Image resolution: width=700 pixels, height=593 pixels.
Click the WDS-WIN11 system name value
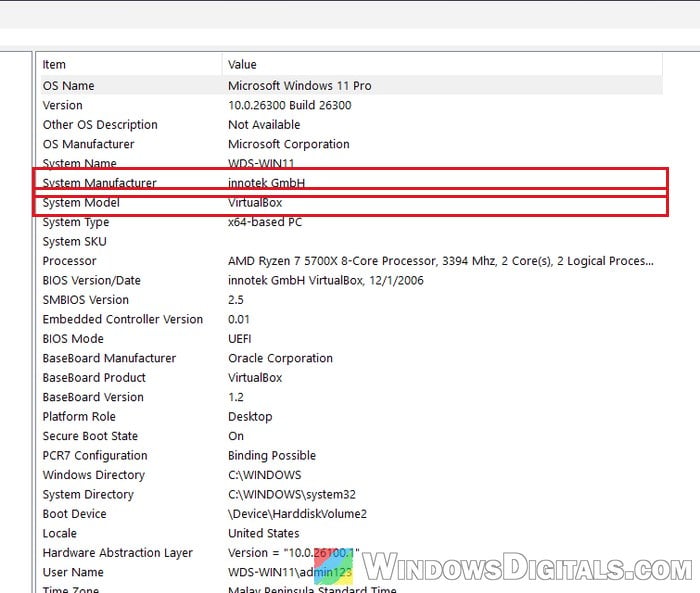(x=261, y=163)
